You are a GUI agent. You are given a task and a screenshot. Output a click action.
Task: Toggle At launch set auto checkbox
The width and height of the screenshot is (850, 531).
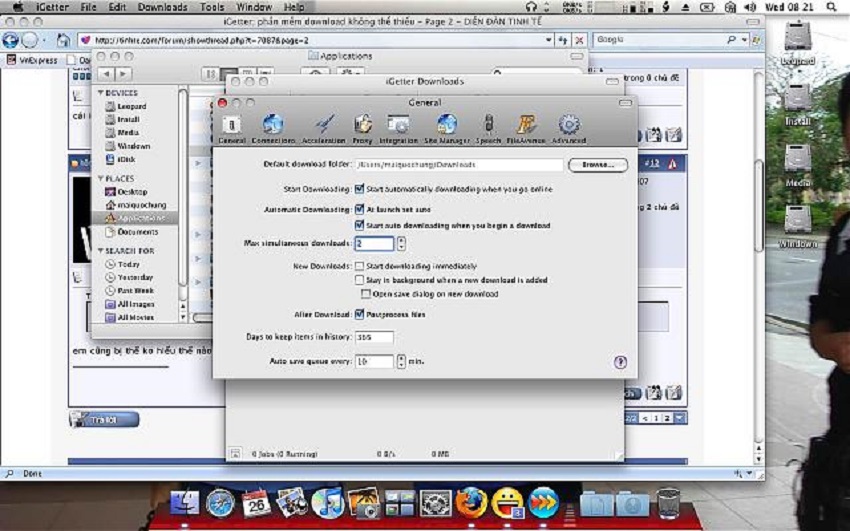coord(359,209)
